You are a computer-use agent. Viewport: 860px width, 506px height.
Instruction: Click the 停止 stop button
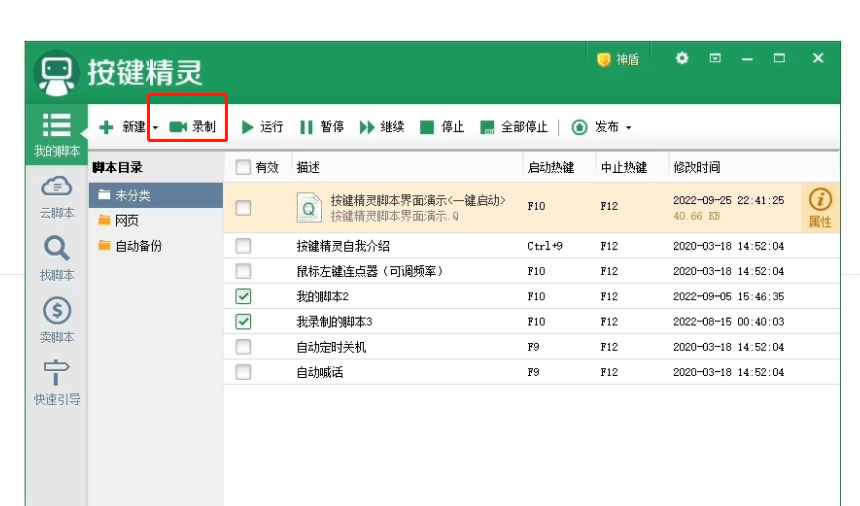coord(442,127)
